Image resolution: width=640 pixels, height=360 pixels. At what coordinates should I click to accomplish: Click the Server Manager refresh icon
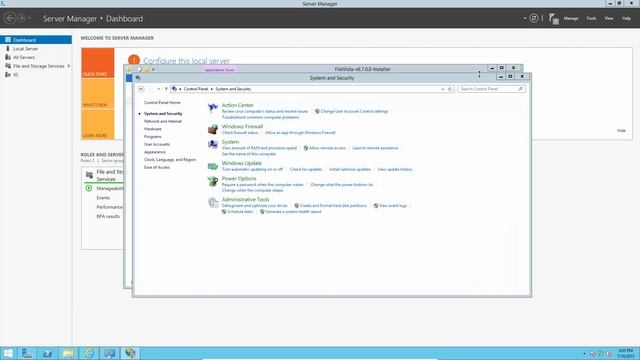[x=533, y=18]
